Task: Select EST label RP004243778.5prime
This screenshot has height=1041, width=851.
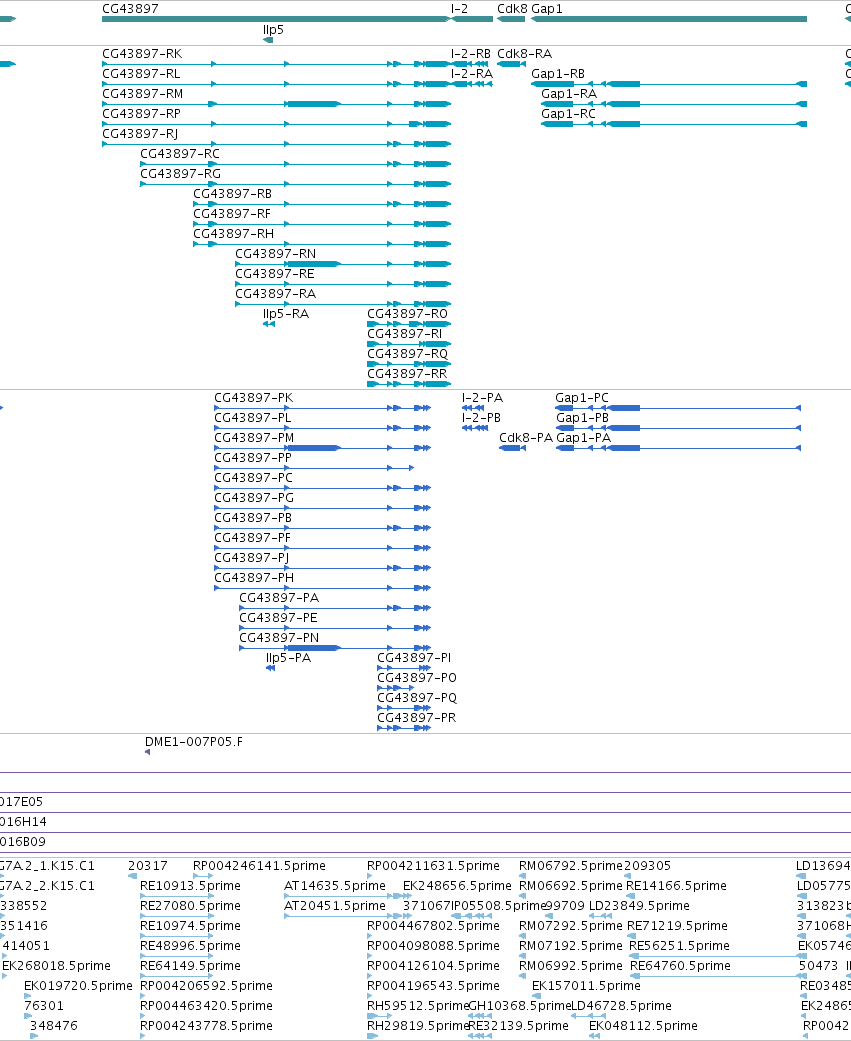Action: pos(206,1025)
